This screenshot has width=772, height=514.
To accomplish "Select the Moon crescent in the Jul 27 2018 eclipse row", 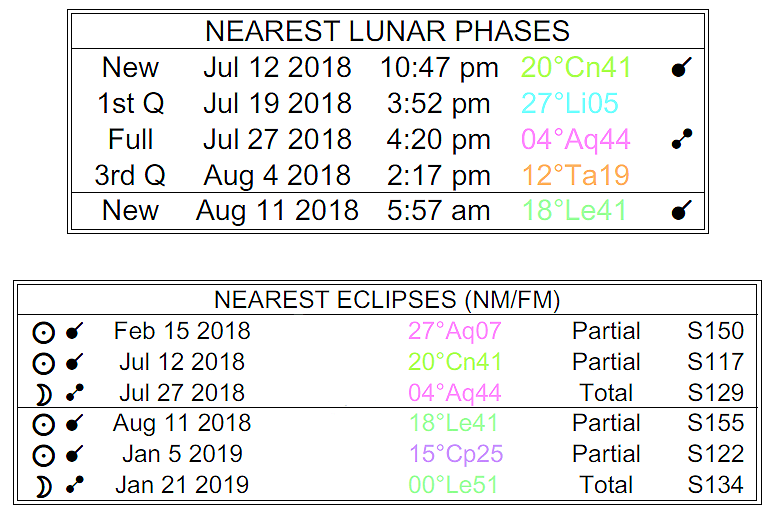I will [43, 393].
